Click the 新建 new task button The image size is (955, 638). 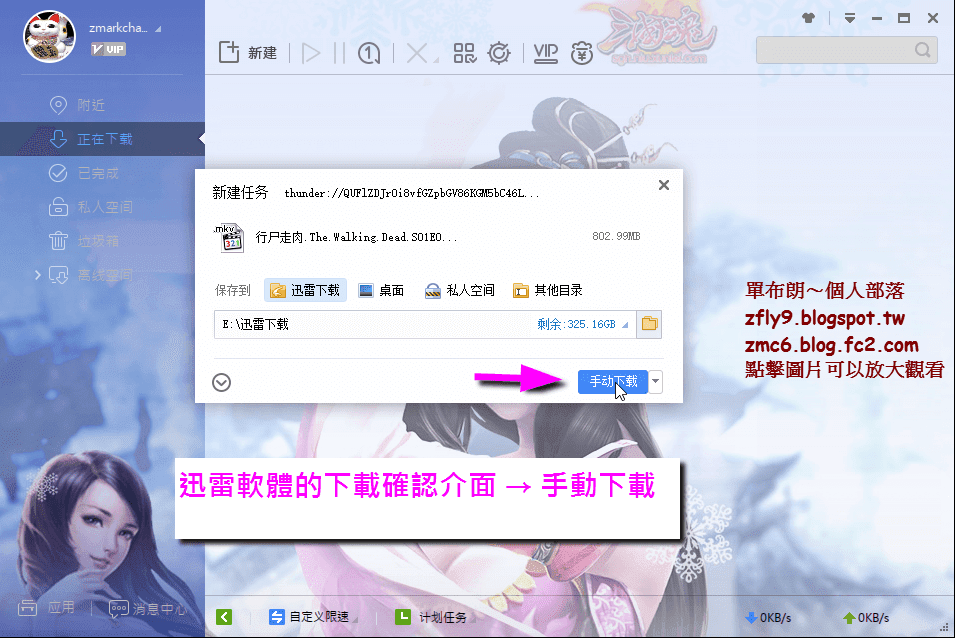pyautogui.click(x=248, y=53)
